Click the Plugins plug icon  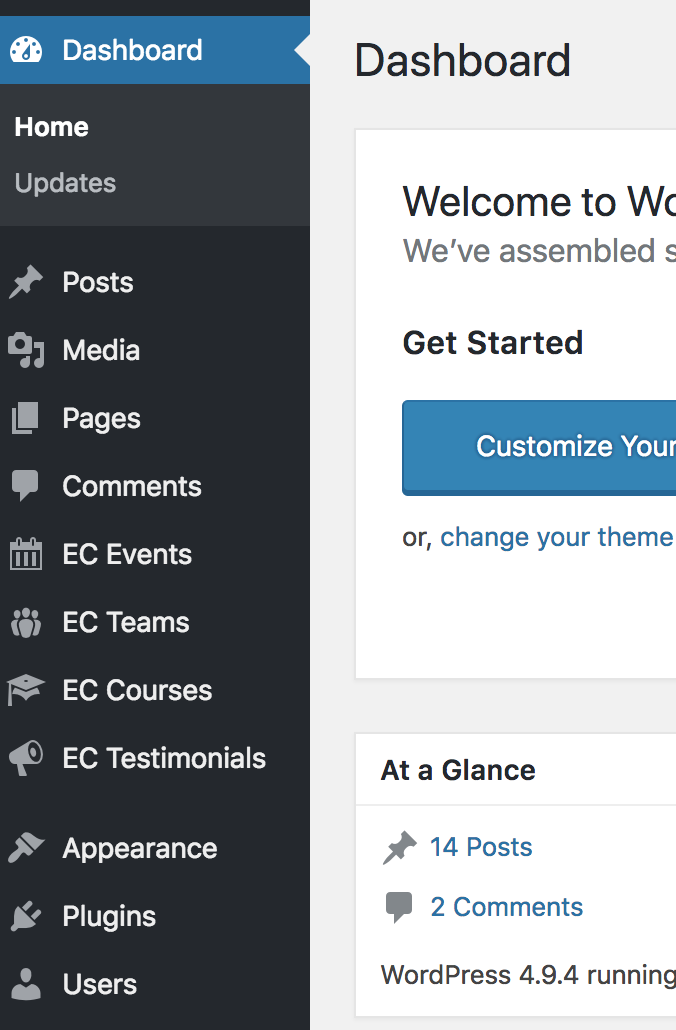tap(26, 916)
